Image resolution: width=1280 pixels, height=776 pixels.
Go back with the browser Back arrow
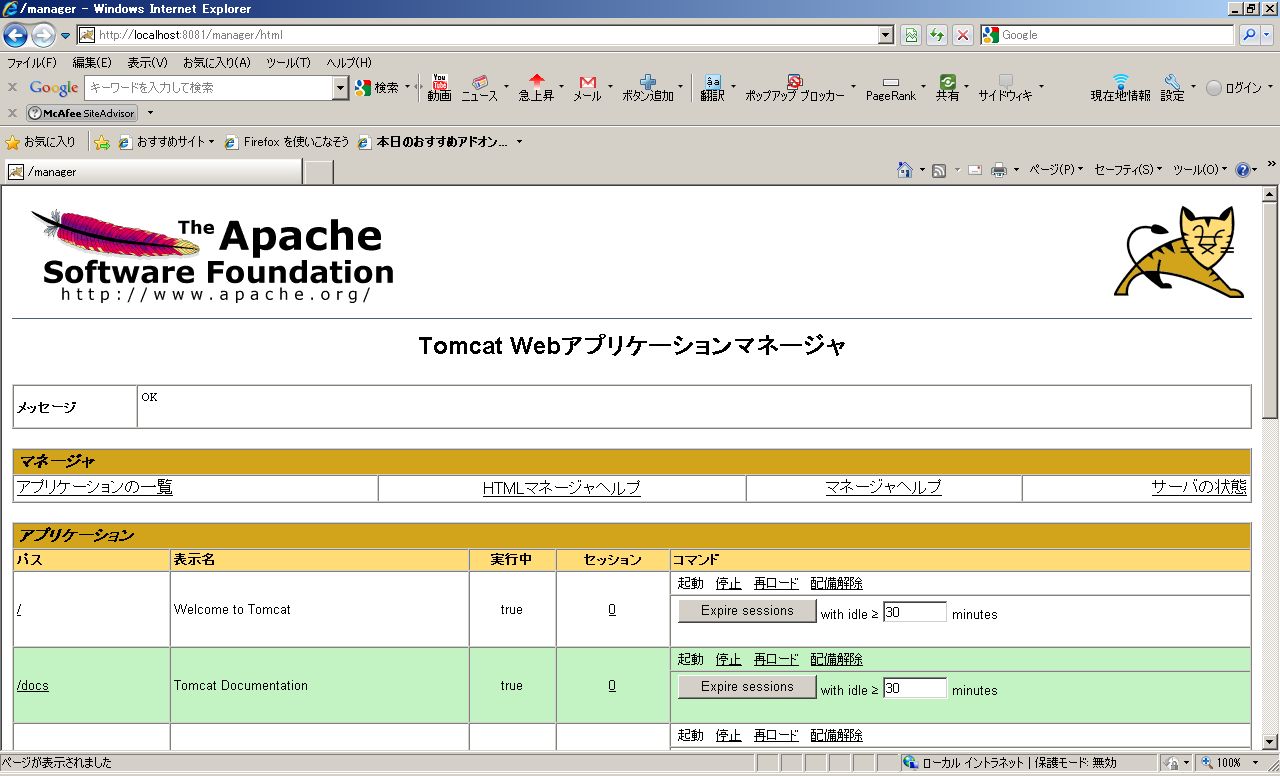click(15, 35)
